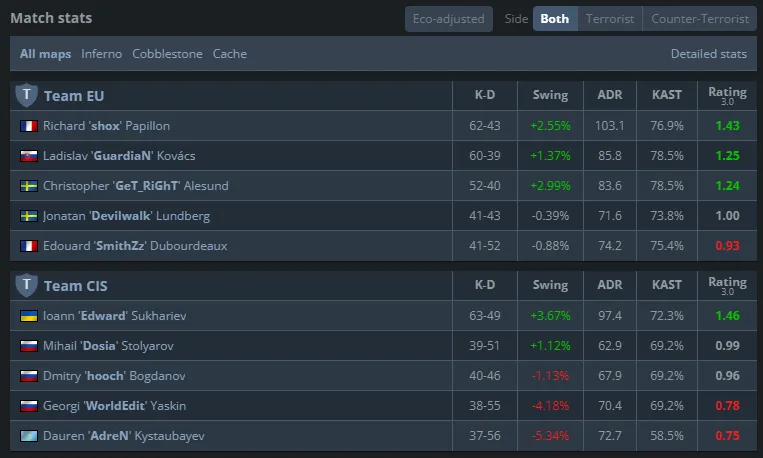Screen dimensions: 763x458
Task: Click the Team EU Rating 3.0 header
Action: coord(727,95)
